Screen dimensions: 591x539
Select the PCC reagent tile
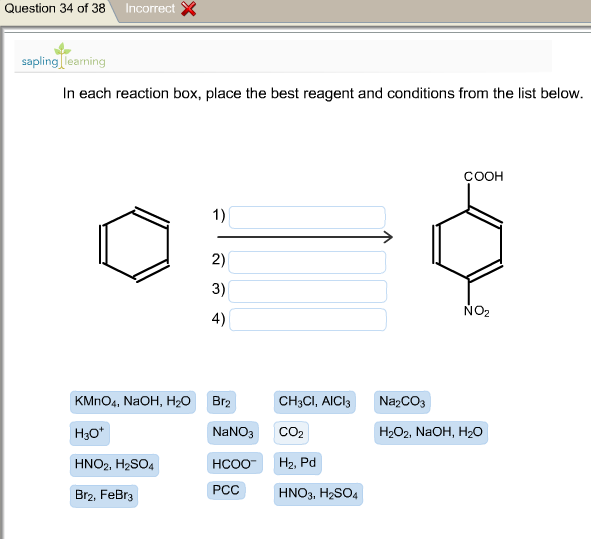[x=226, y=490]
